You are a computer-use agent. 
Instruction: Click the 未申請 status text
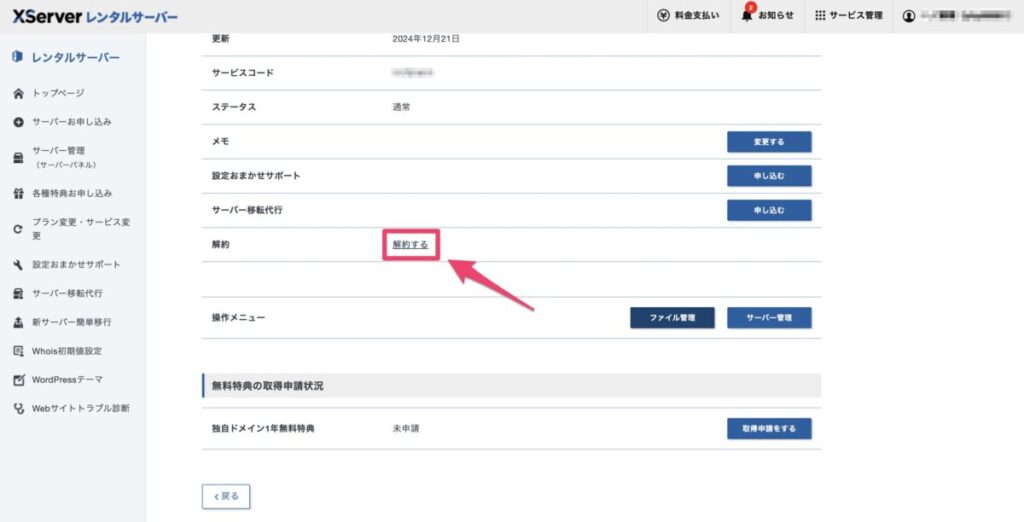pos(406,429)
